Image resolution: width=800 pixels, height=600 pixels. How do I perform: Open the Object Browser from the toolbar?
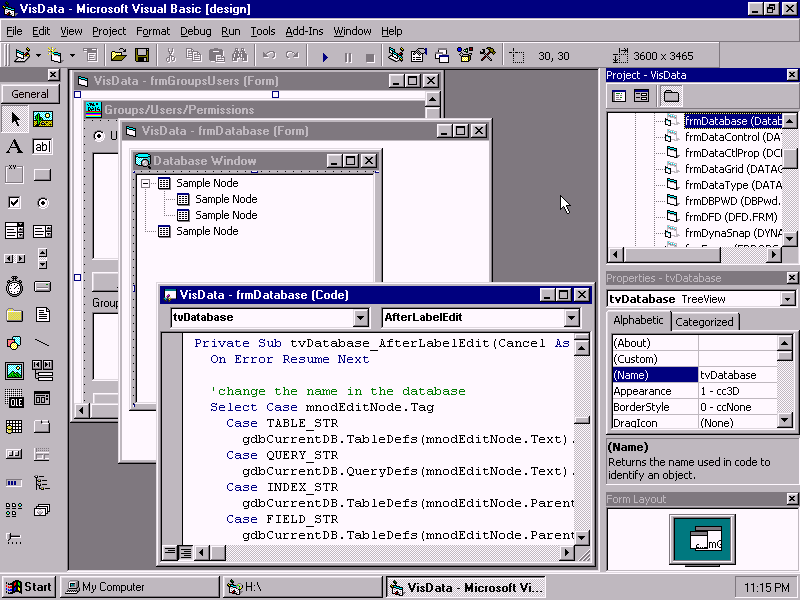click(465, 55)
